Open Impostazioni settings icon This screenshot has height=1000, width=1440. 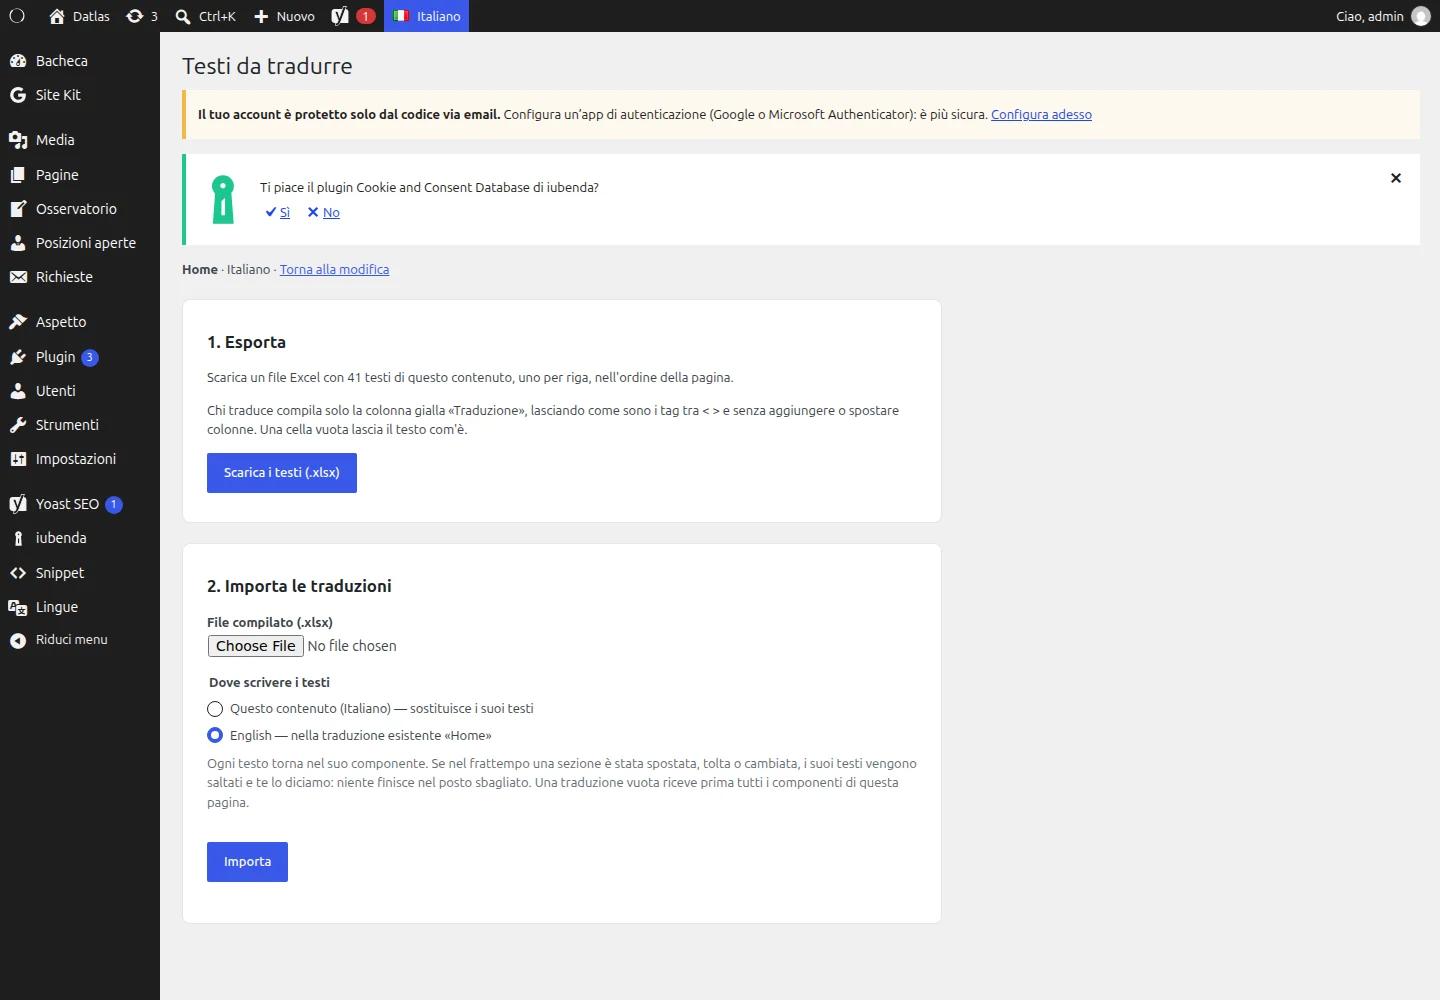point(18,459)
